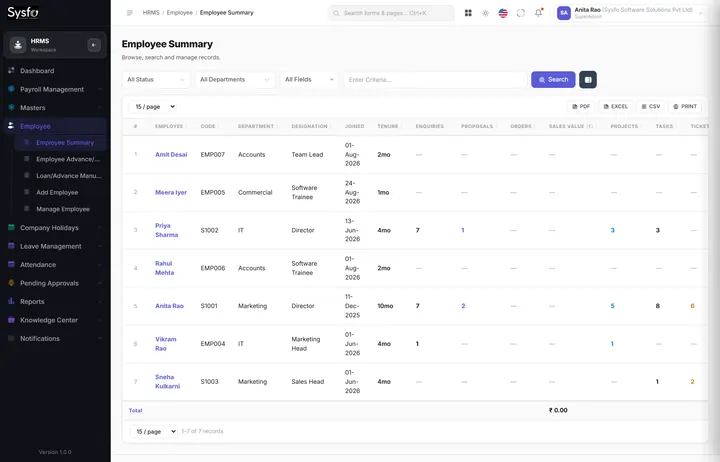Viewport: 720px width, 462px height.
Task: Expand Leave Management menu
Action: [x=55, y=246]
